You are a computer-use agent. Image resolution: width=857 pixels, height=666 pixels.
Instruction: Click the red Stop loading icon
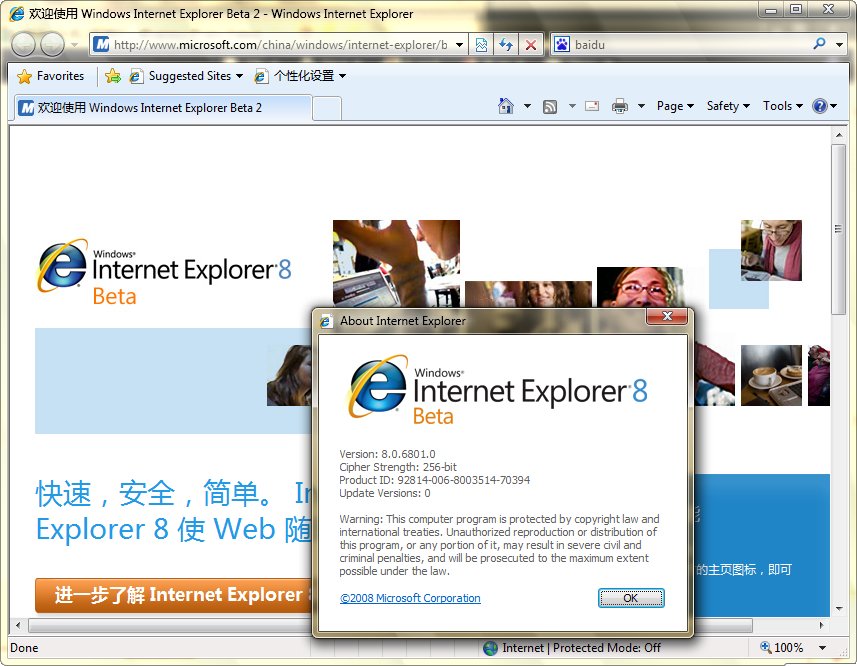point(531,45)
